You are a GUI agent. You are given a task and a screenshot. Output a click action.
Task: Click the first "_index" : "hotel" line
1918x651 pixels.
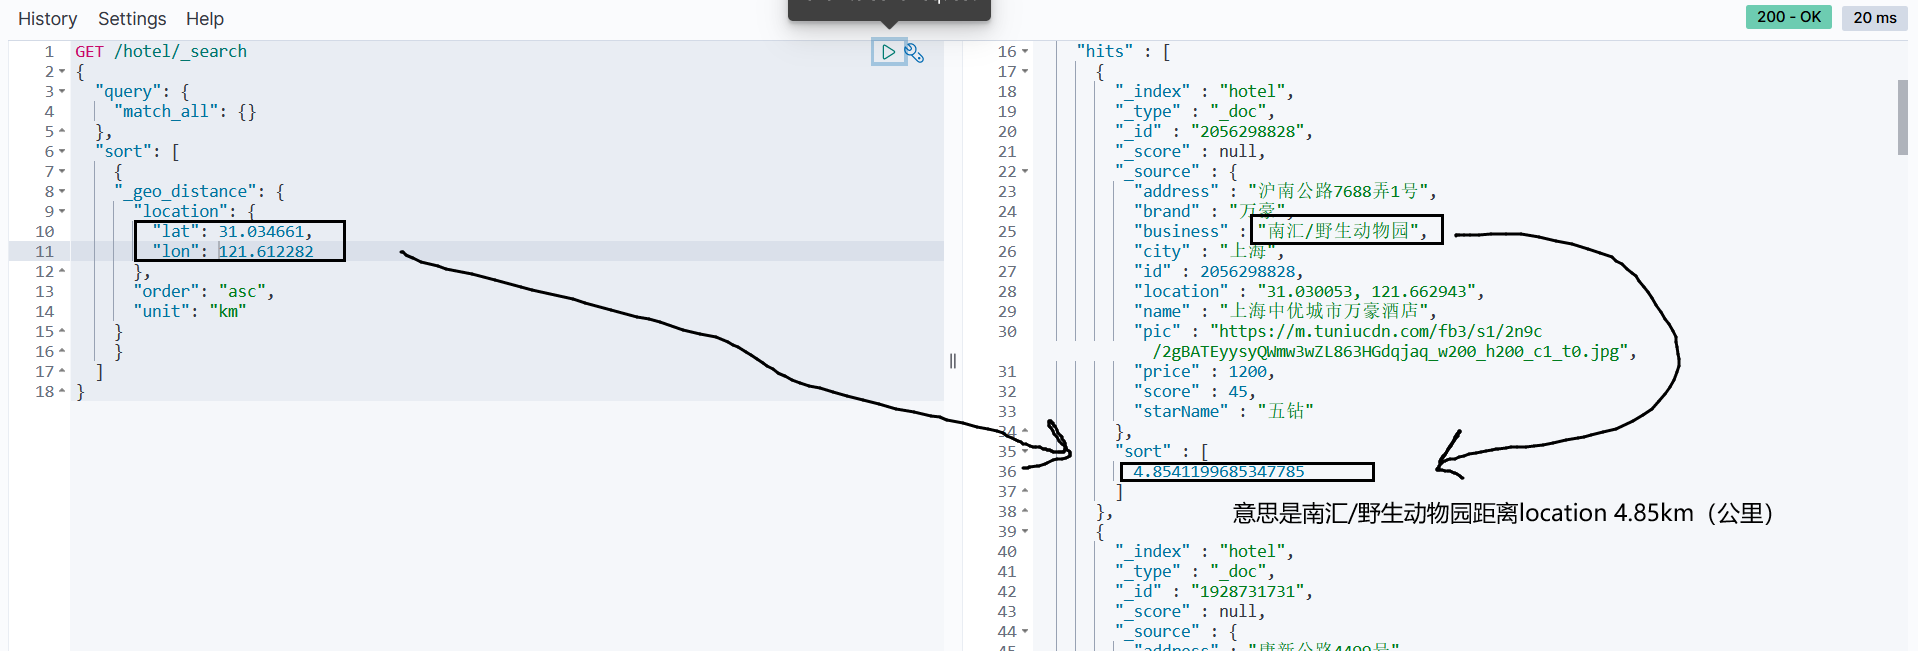coord(1204,91)
